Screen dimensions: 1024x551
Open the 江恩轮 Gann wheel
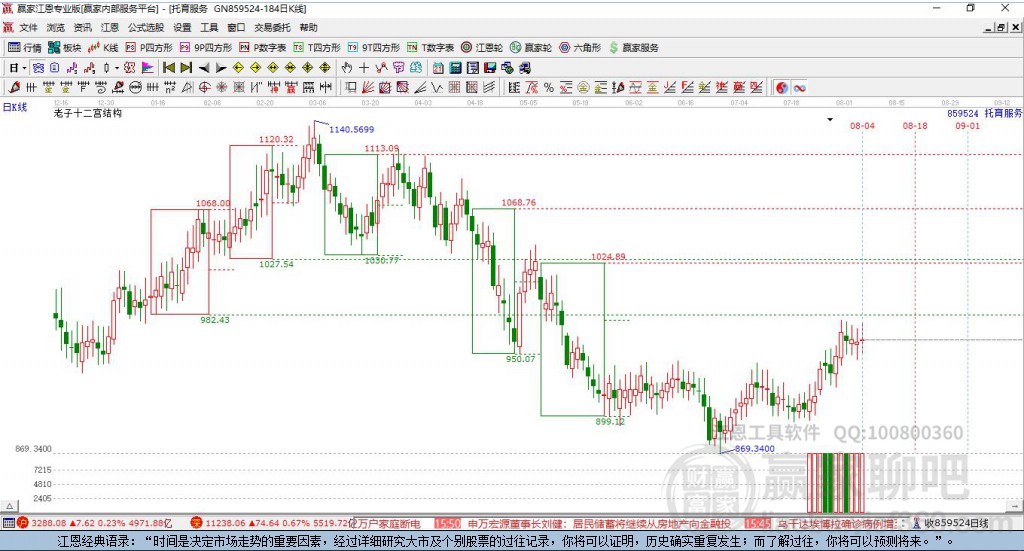coord(482,48)
